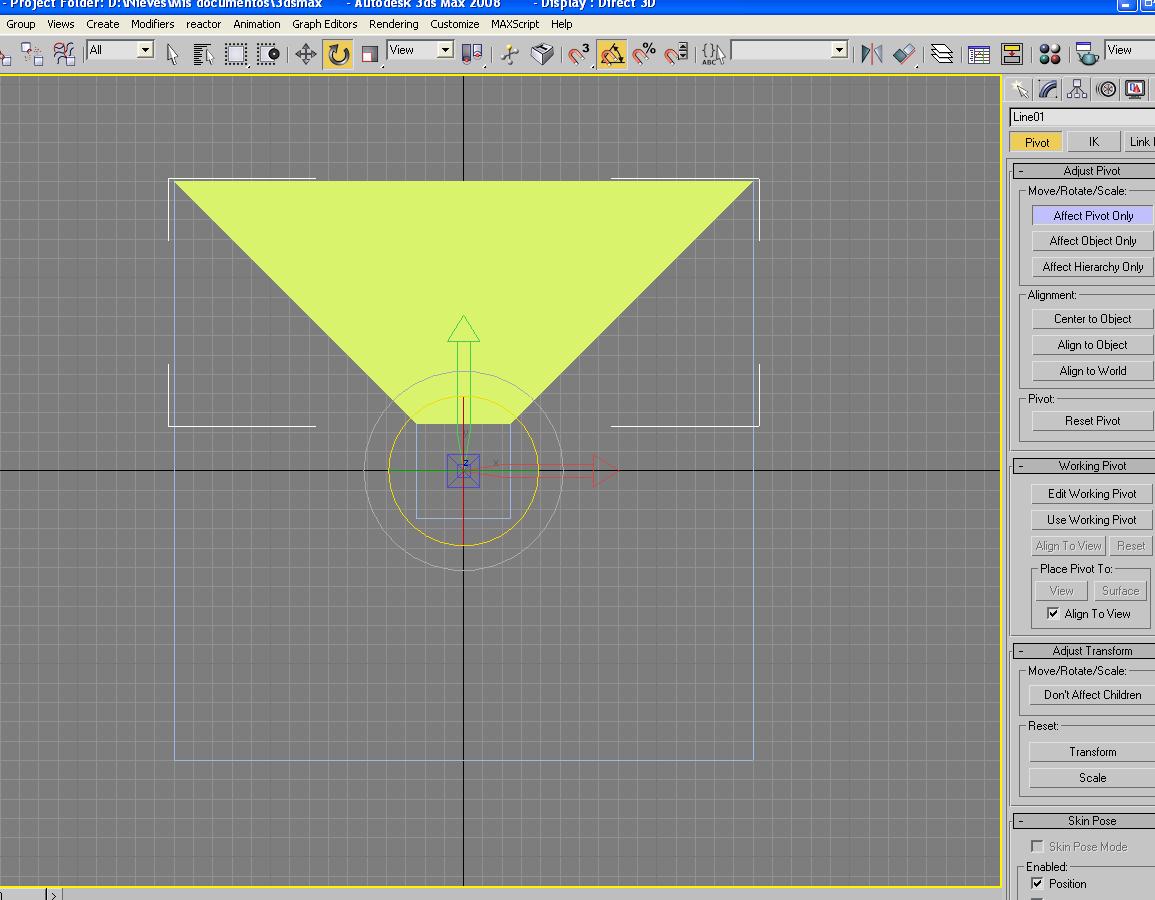Open the render type View dropdown
1155x900 pixels.
[1129, 50]
